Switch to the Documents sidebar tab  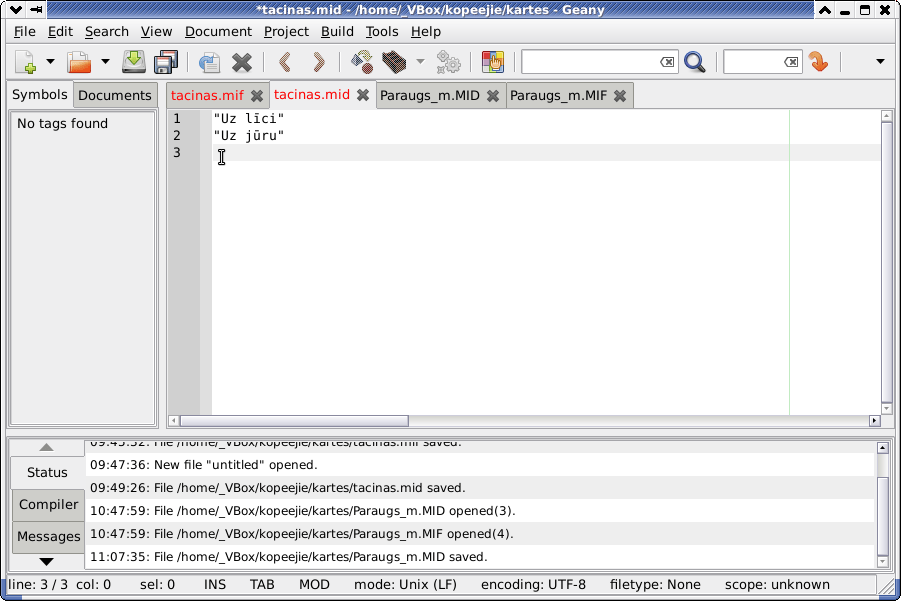click(x=115, y=95)
